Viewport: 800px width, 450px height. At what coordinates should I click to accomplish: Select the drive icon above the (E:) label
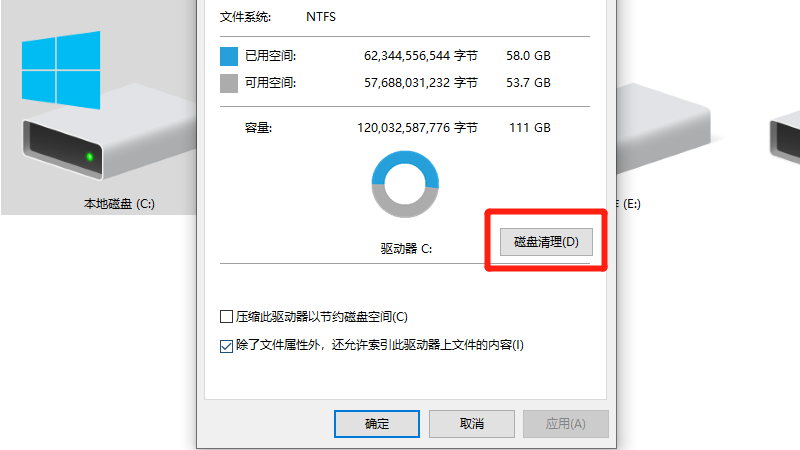point(663,128)
